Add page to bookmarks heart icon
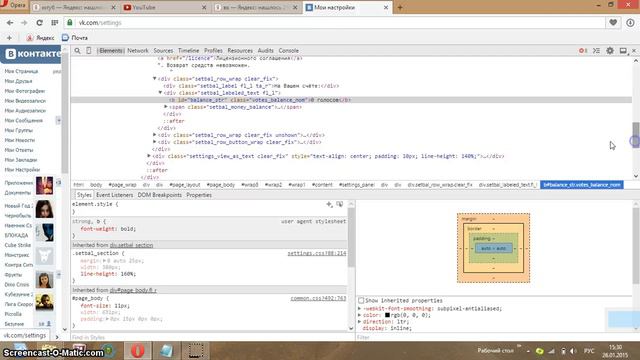The image size is (640, 360). pyautogui.click(x=613, y=22)
